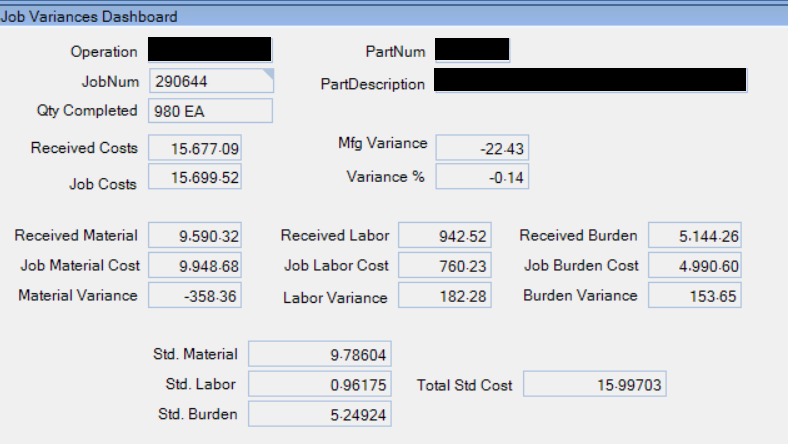
Task: Click the Operation label
Action: click(x=104, y=52)
